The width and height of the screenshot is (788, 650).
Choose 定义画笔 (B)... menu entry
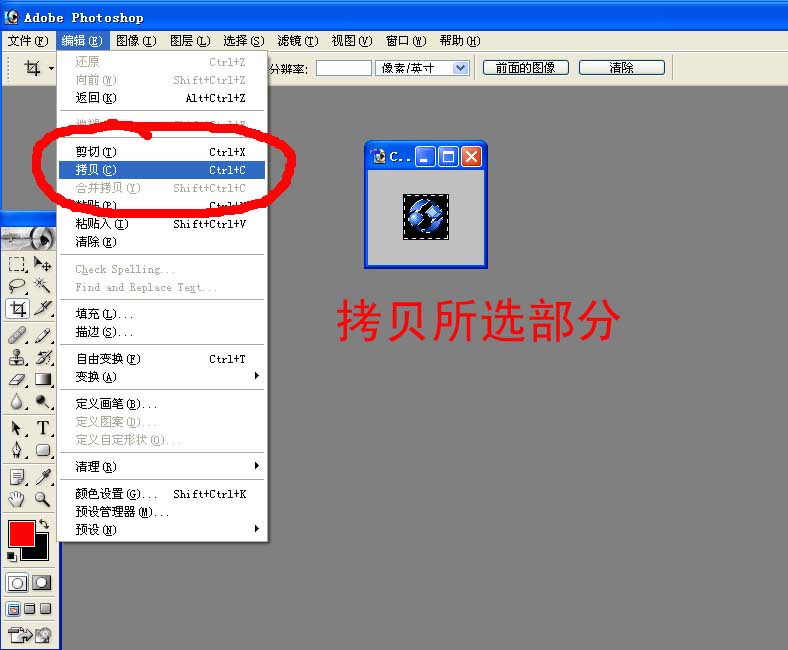pos(162,404)
